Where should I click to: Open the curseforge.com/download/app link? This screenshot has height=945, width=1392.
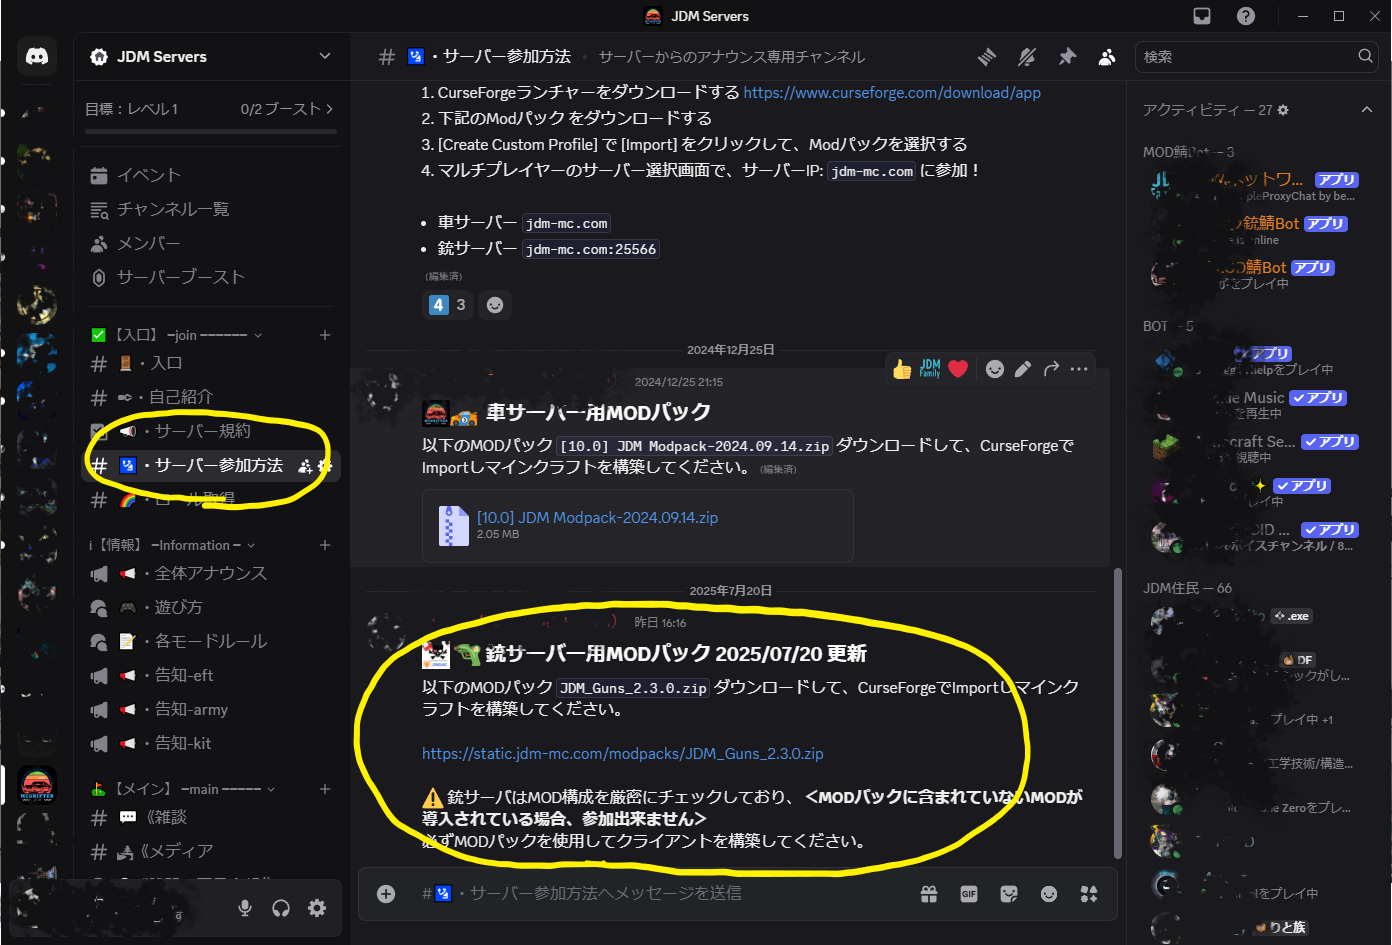tap(892, 92)
